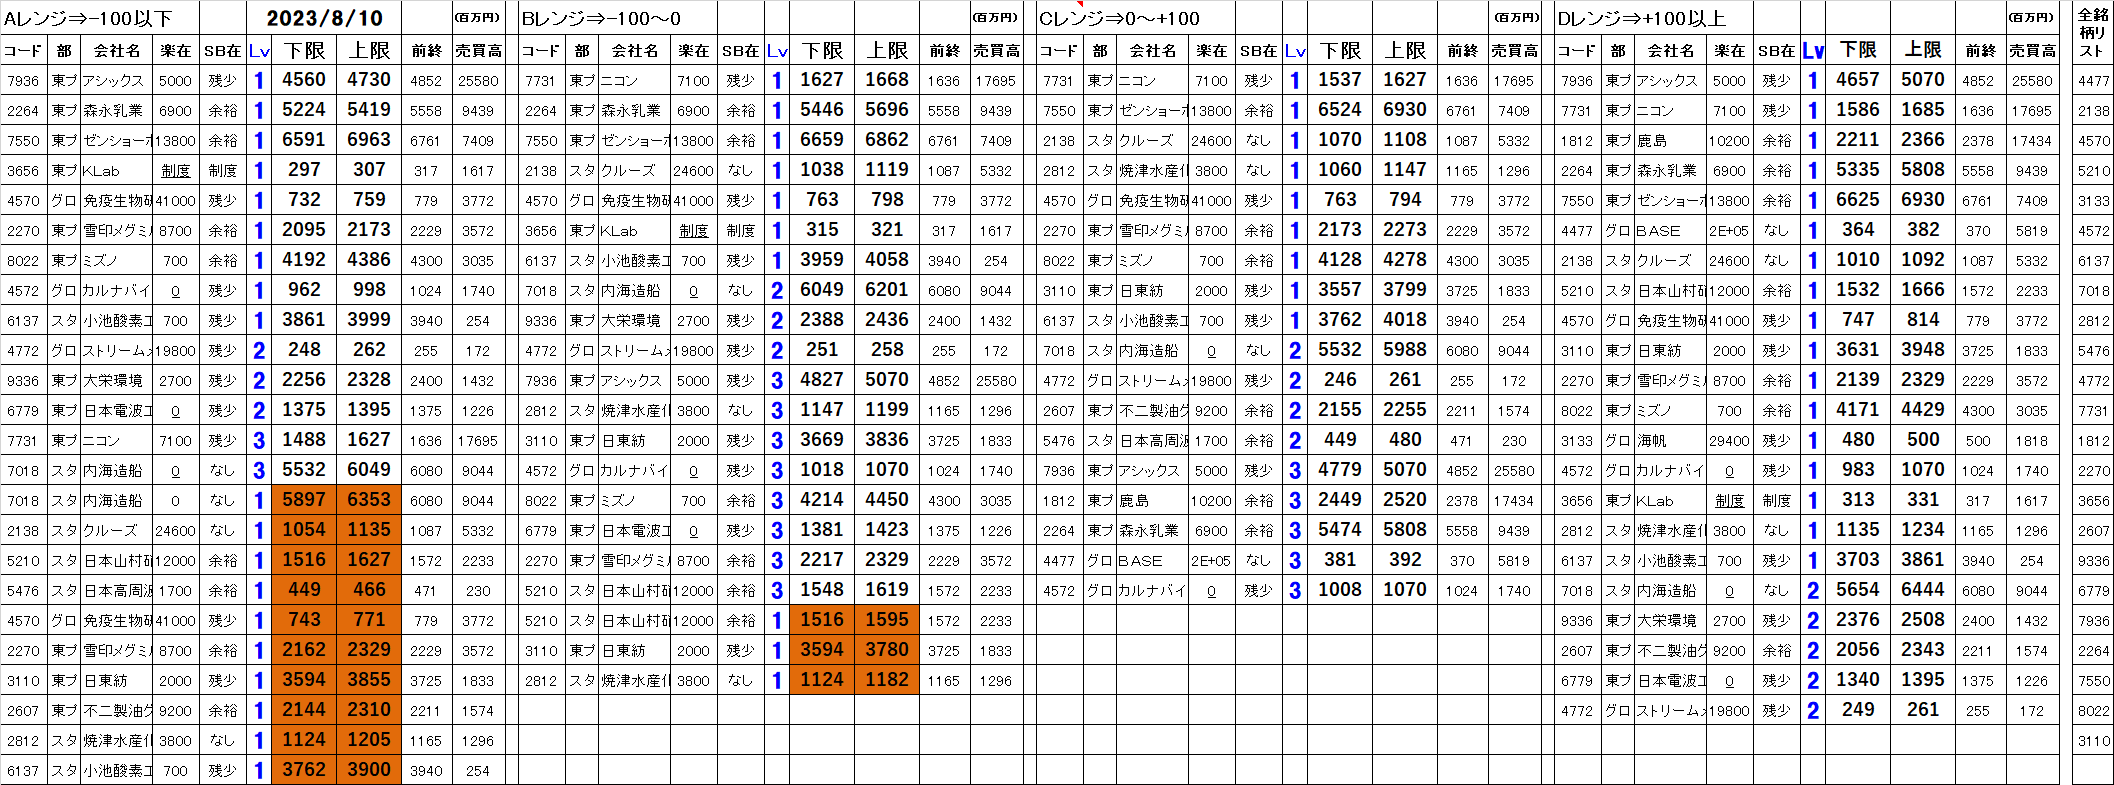Select the C range value 1108
Screen dimensions: 2114x785
point(1405,140)
